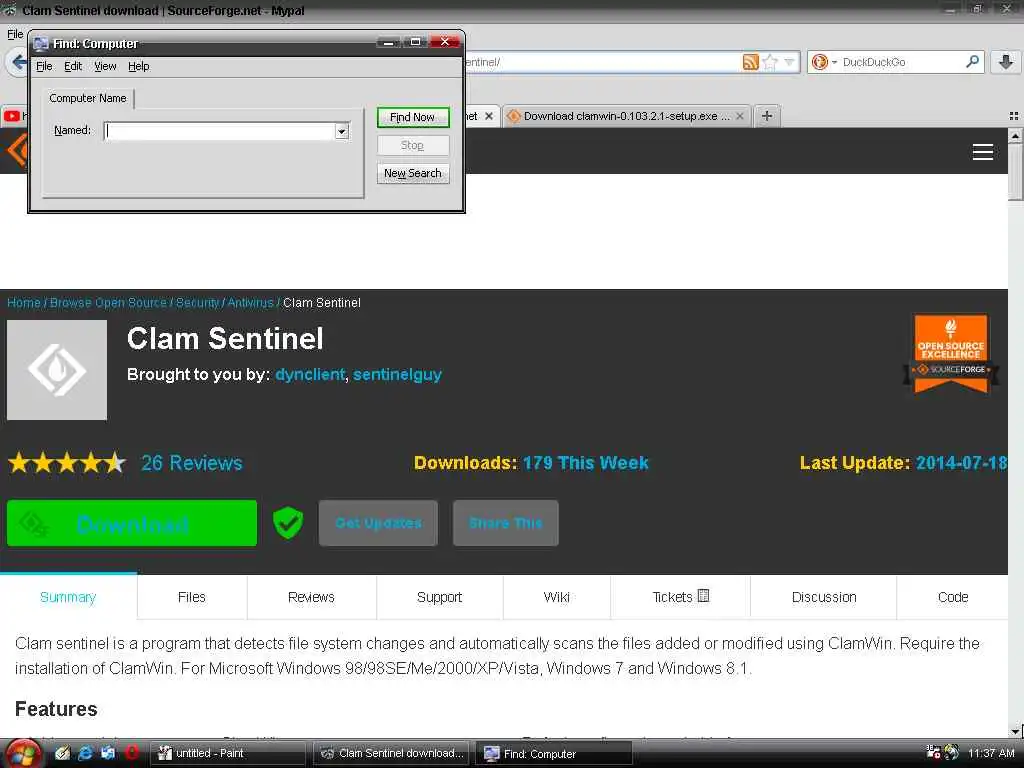Screen dimensions: 1024x768
Task: Show all tabs with the tab groups icon
Action: [1014, 116]
